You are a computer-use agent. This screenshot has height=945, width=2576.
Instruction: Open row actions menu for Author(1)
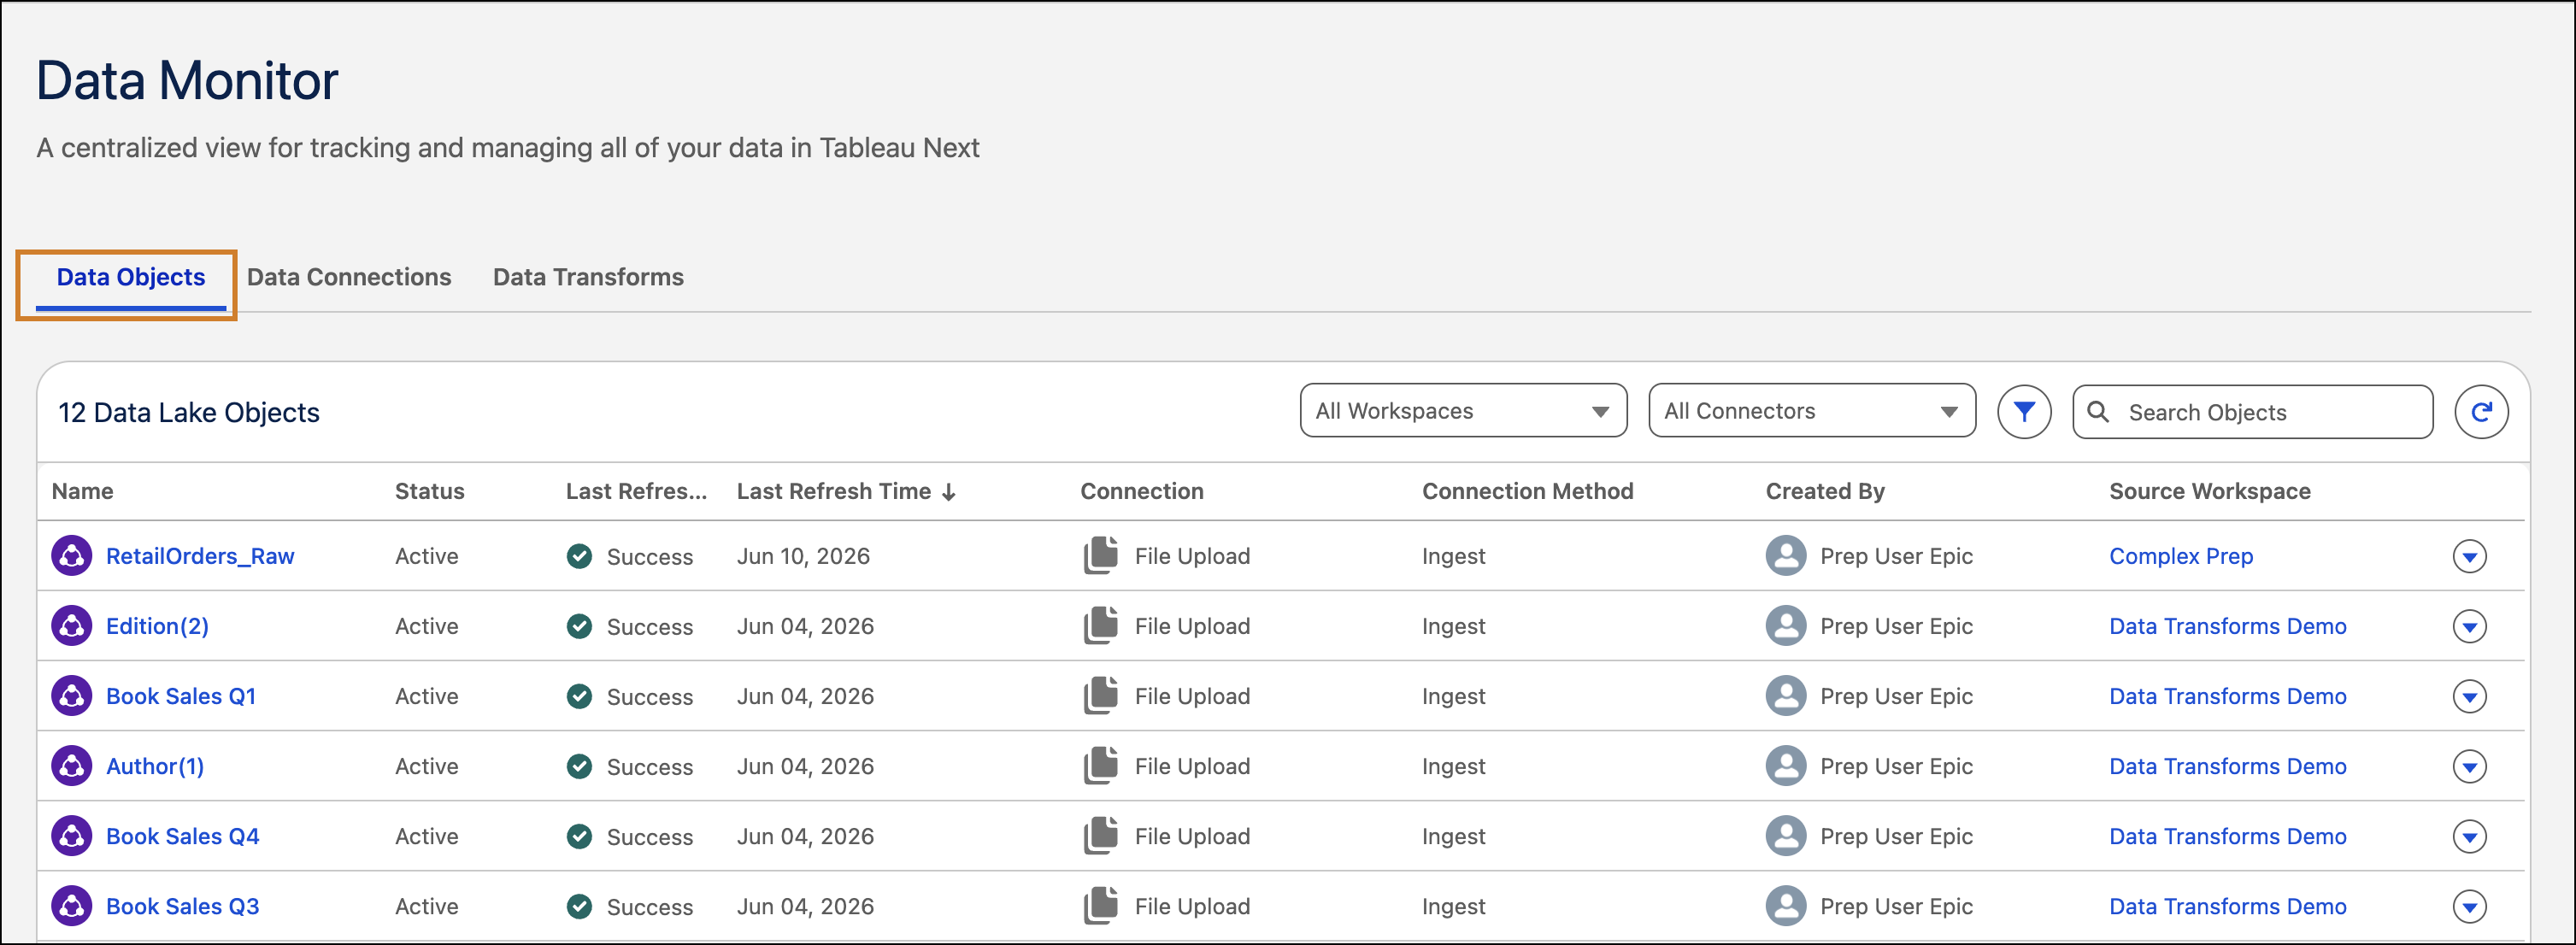2469,766
